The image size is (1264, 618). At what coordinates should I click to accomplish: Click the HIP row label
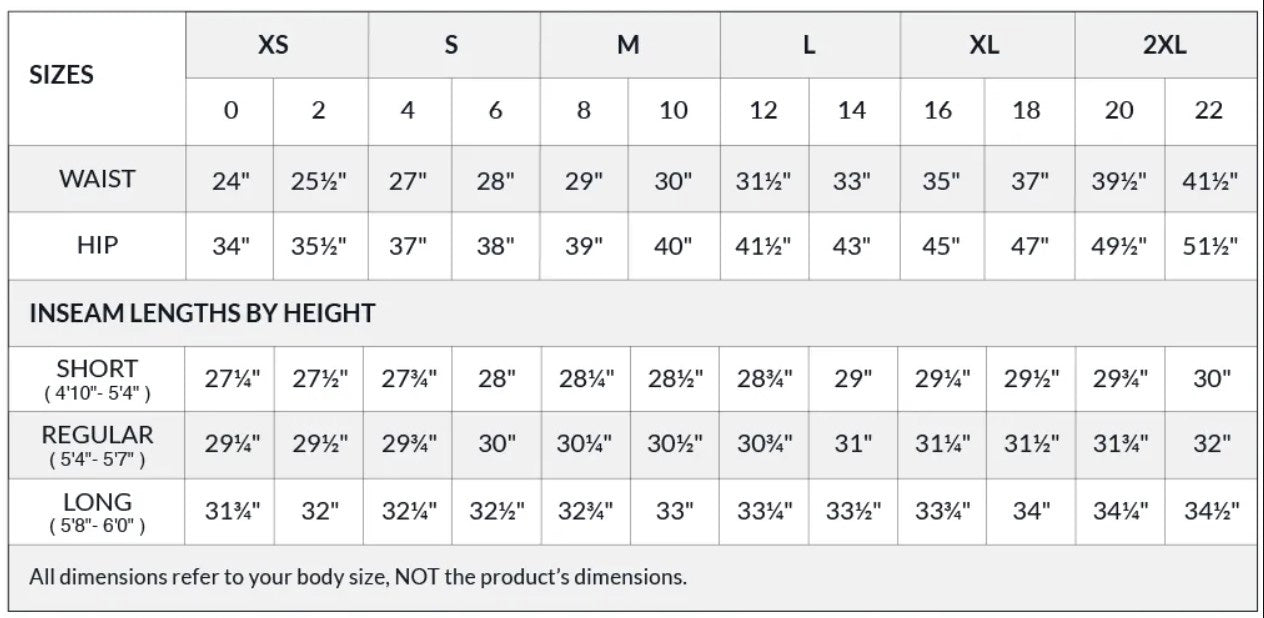97,245
